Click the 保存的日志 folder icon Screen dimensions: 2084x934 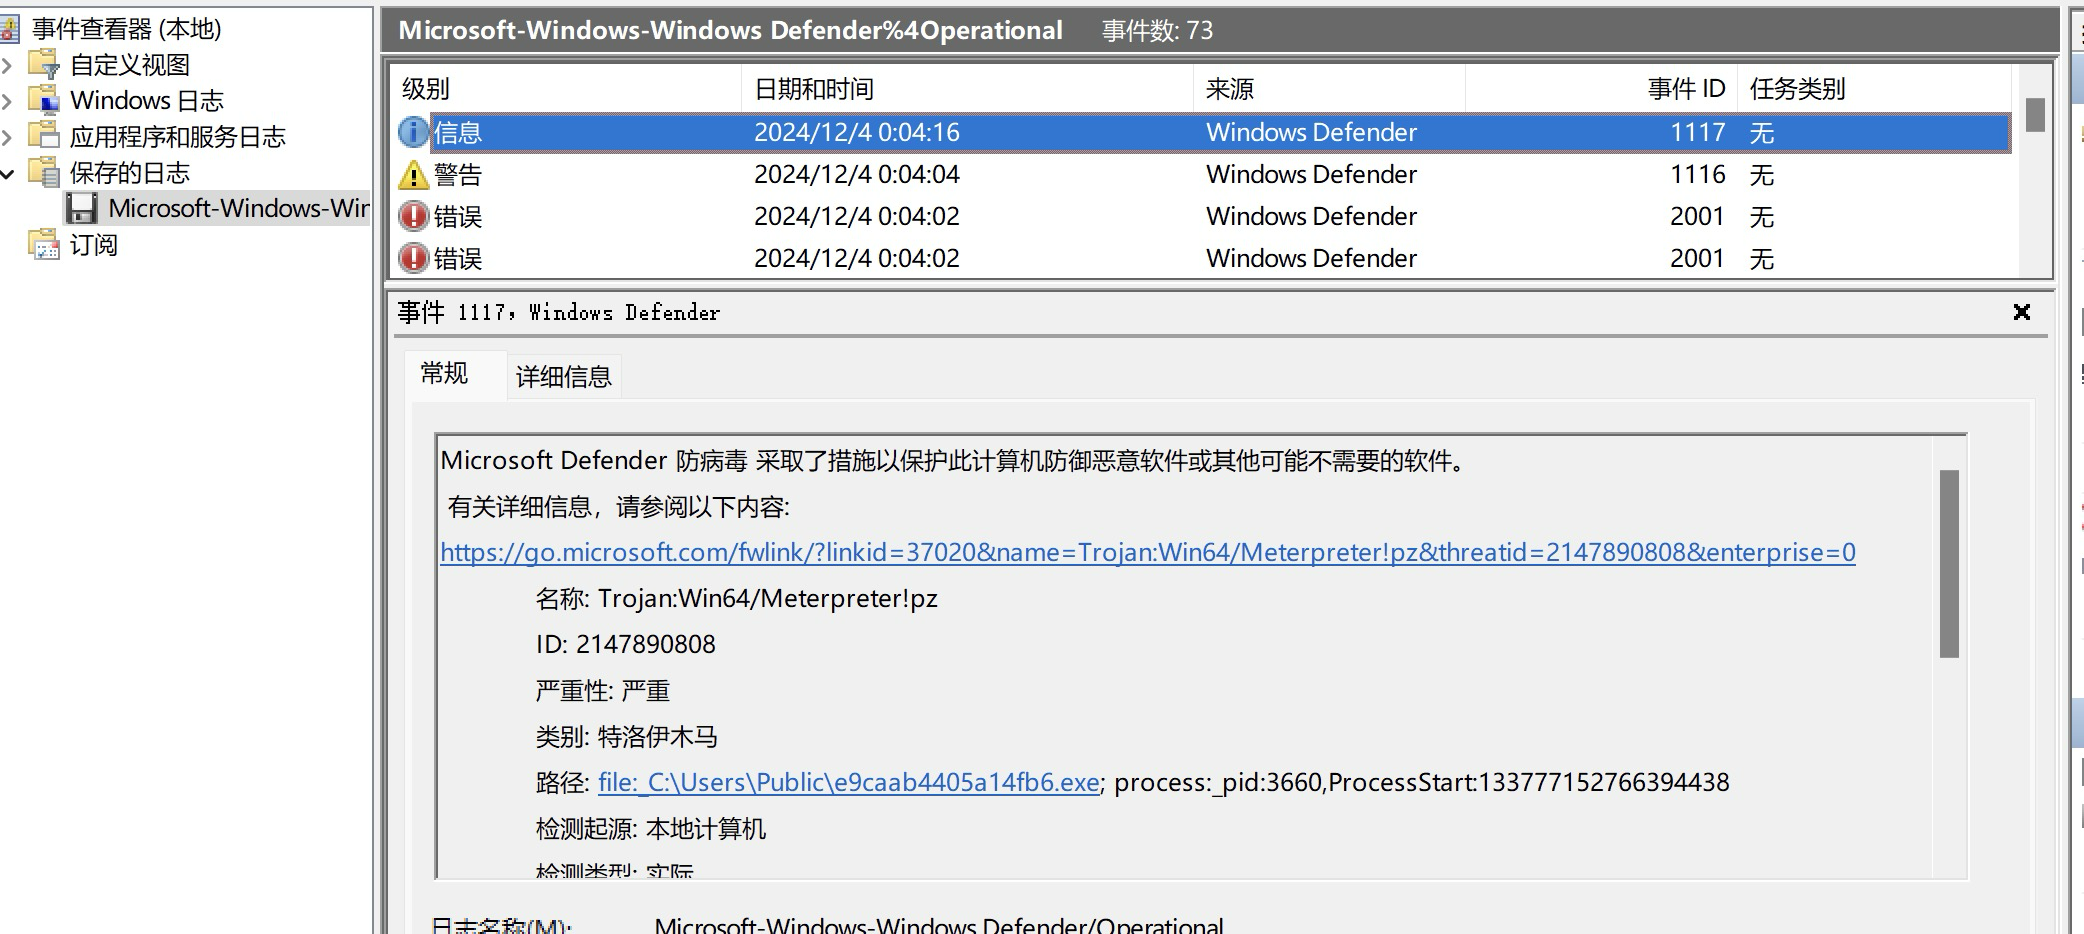(44, 172)
